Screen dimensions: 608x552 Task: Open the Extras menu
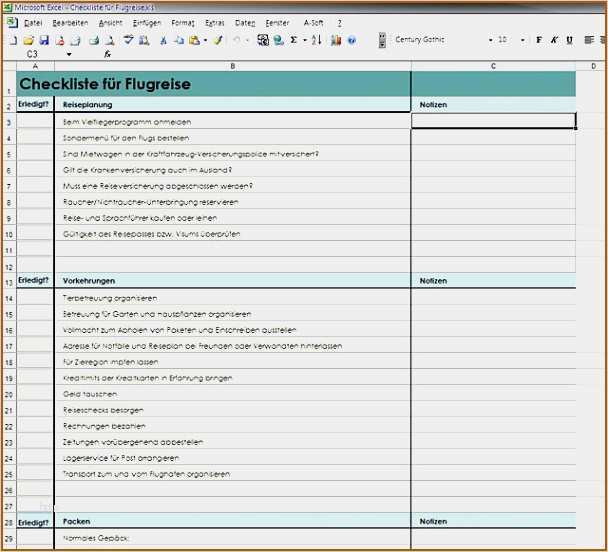(x=215, y=23)
